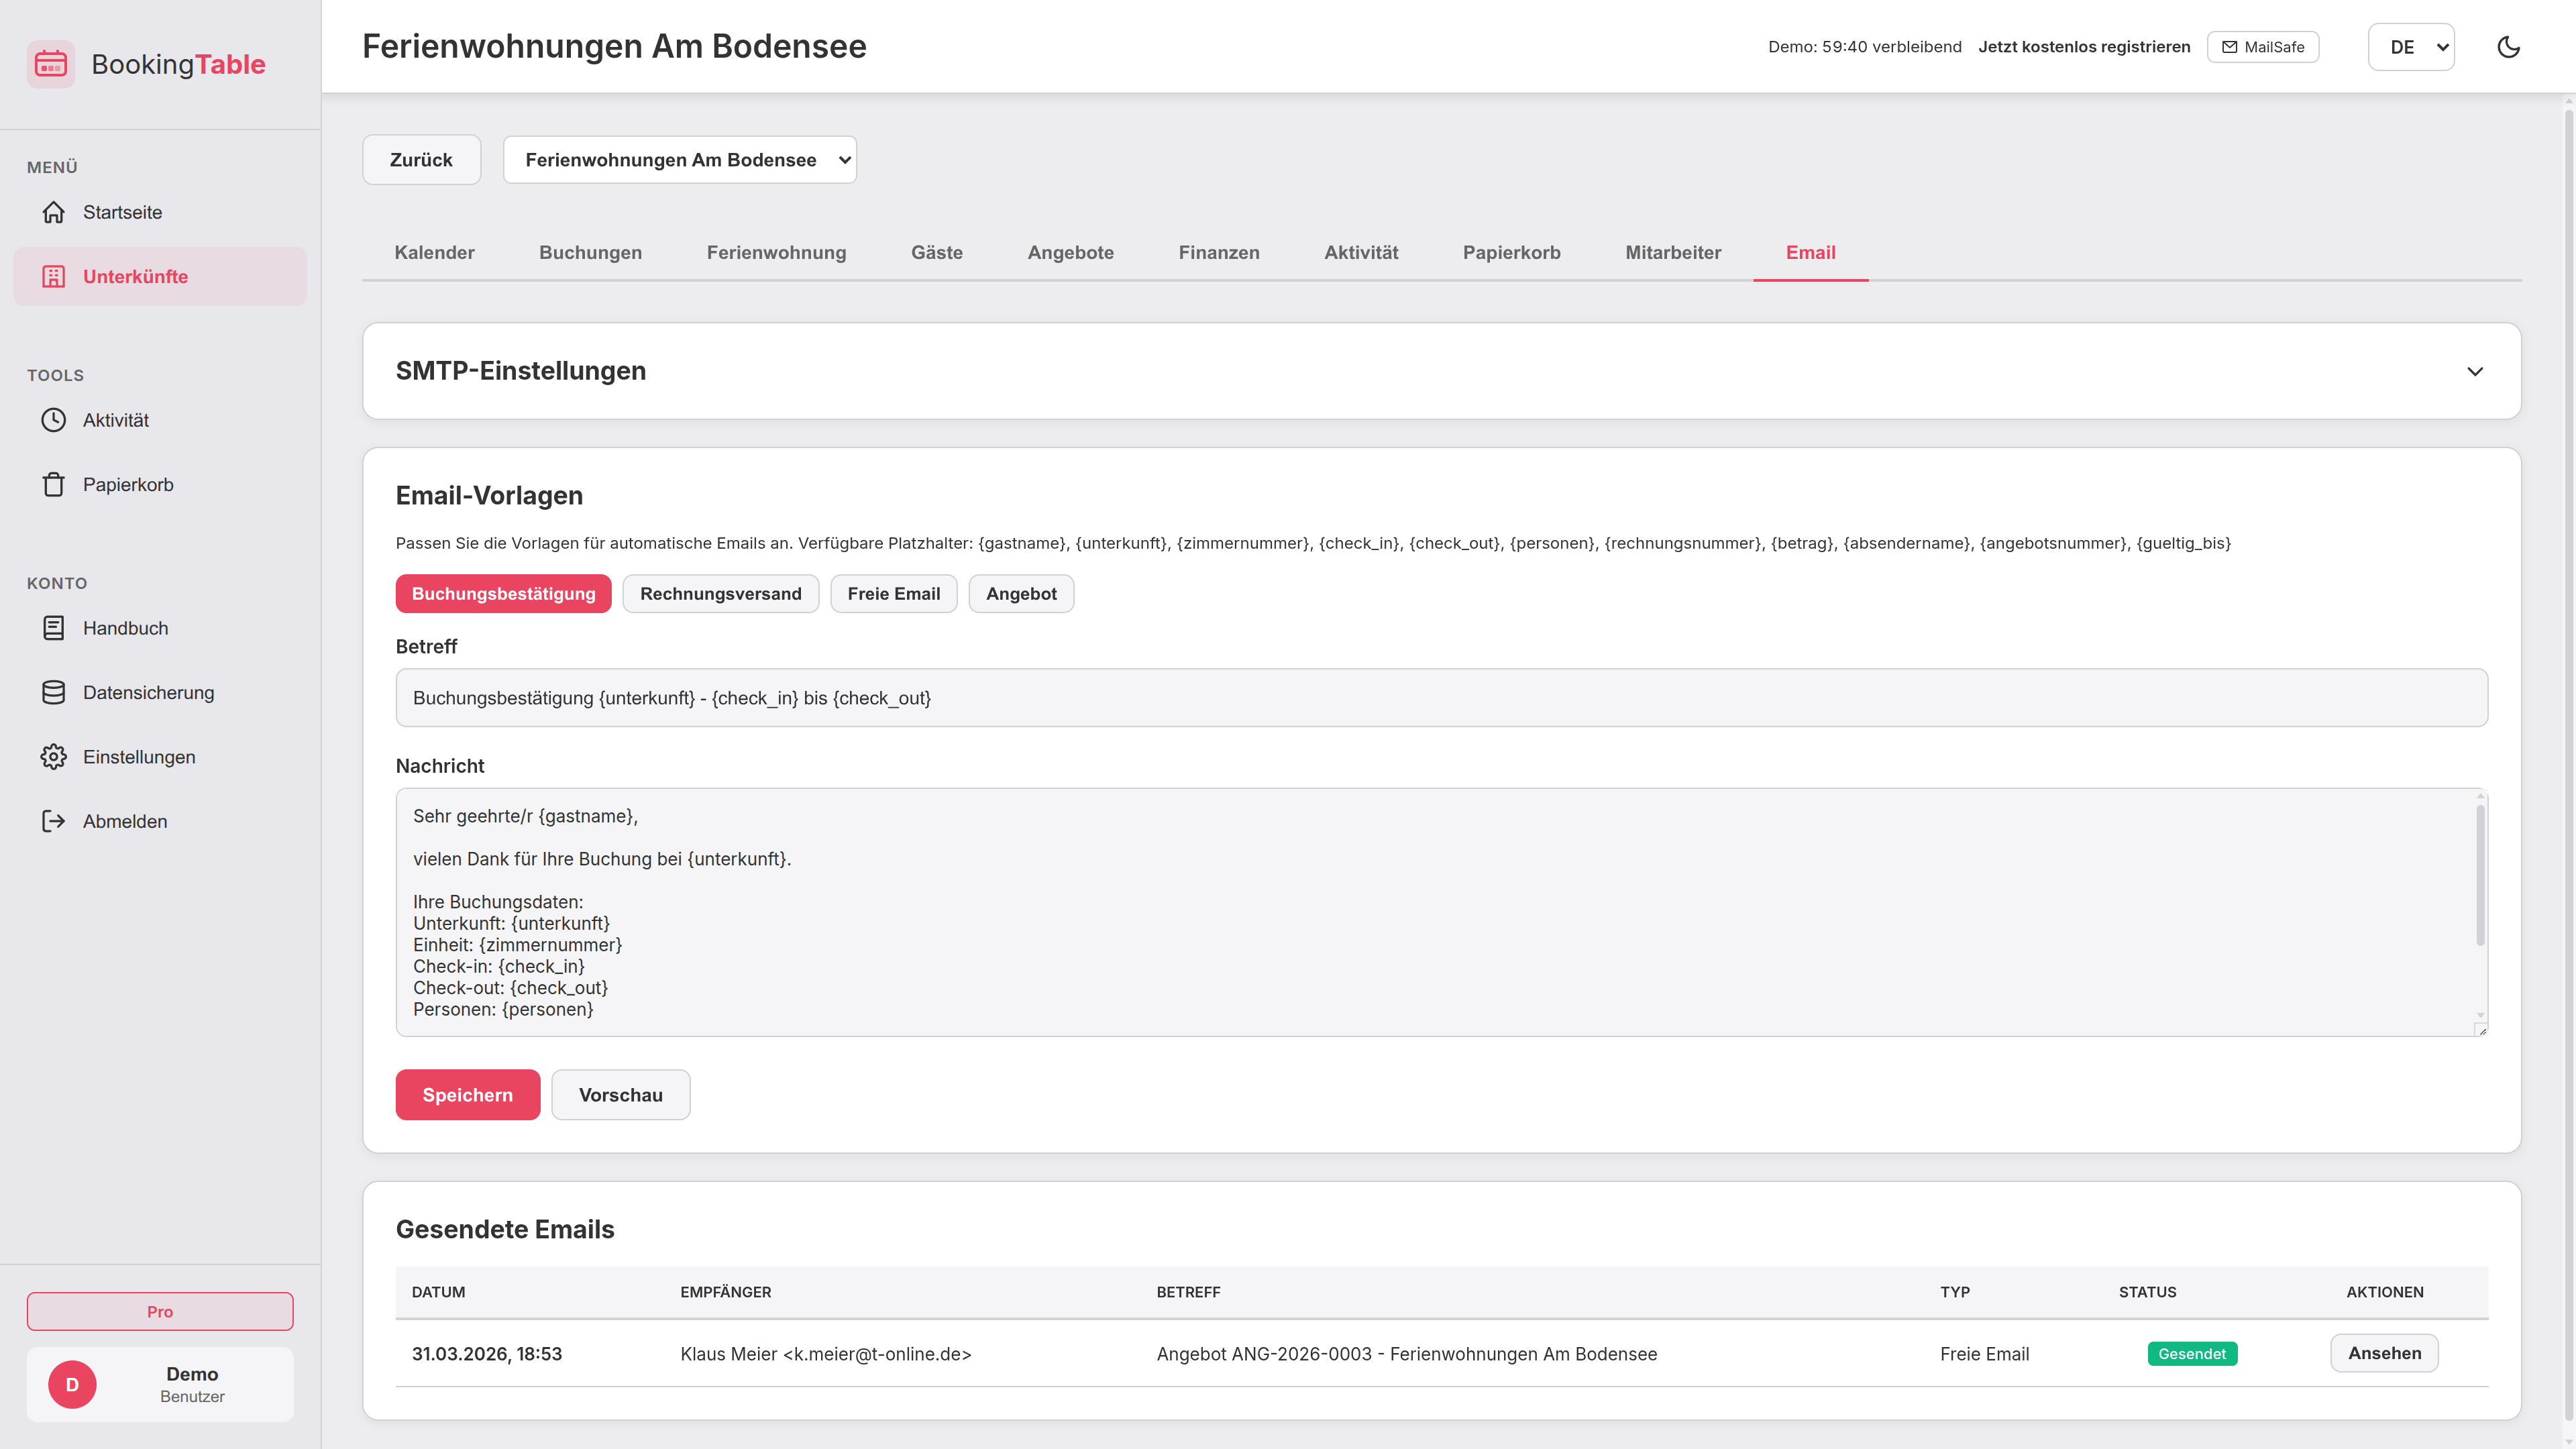
Task: Select the Email tab
Action: 1811,253
